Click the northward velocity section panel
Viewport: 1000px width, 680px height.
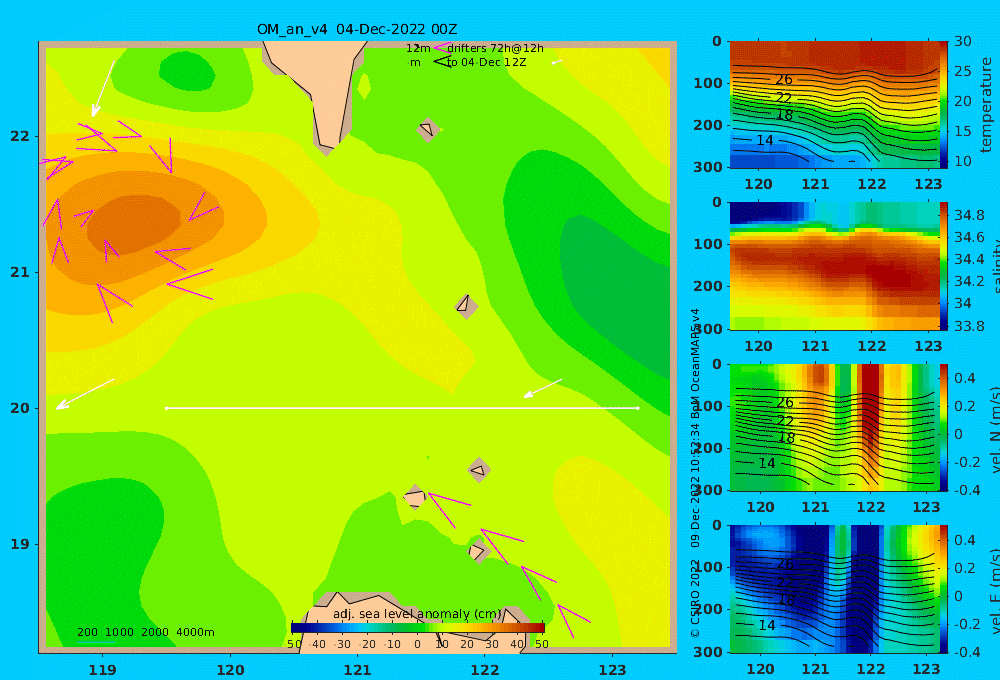[x=834, y=427]
